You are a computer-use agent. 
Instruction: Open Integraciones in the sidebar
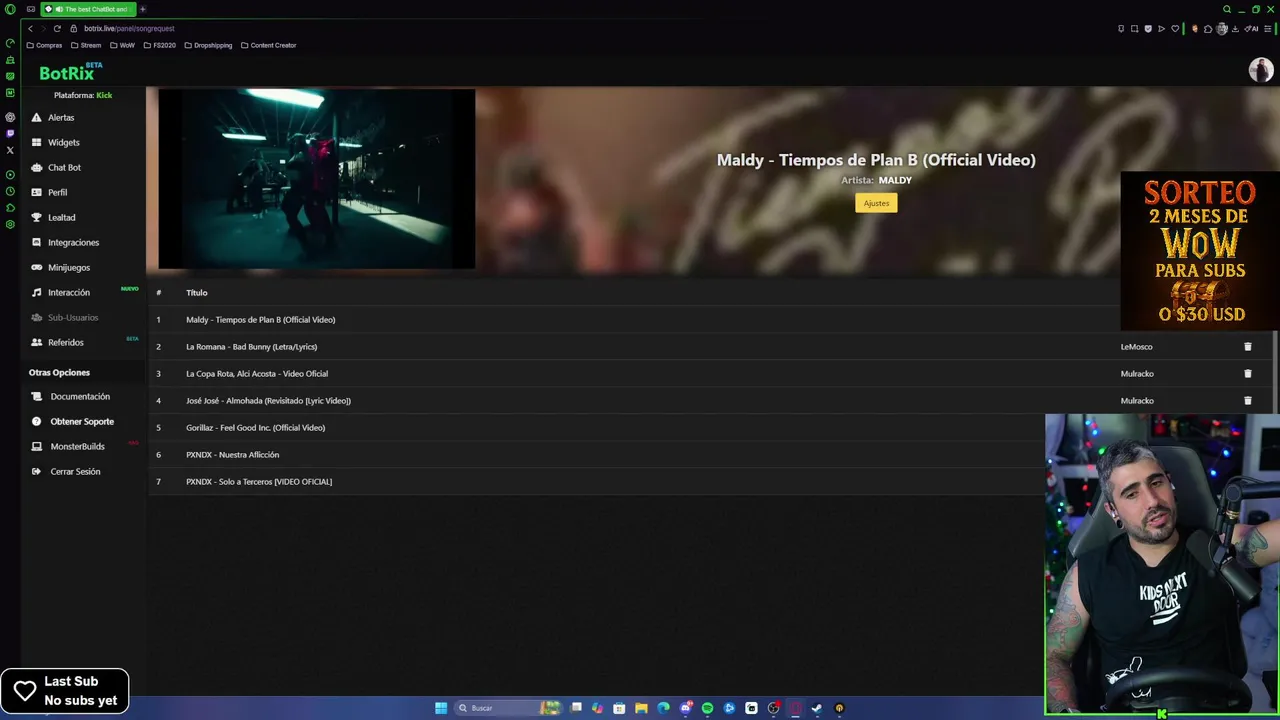tap(73, 243)
